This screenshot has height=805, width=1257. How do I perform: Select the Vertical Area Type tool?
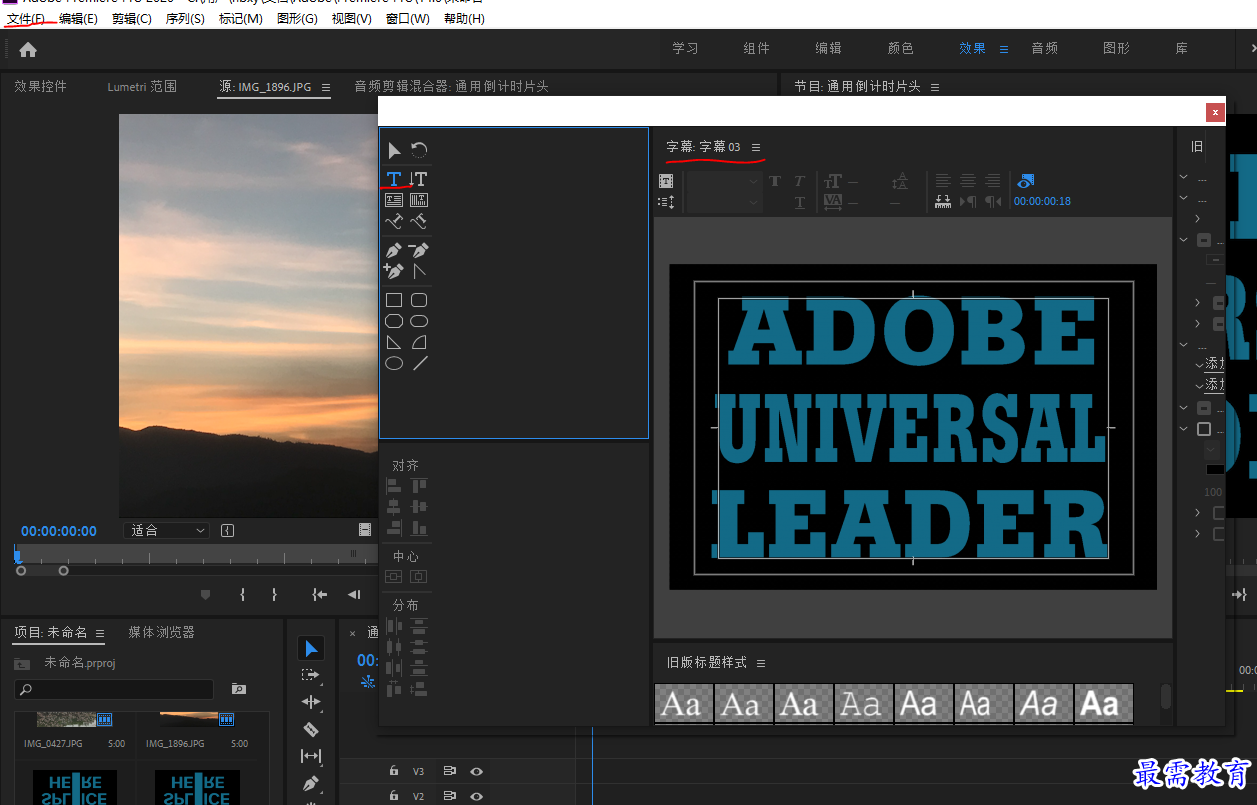pyautogui.click(x=419, y=200)
